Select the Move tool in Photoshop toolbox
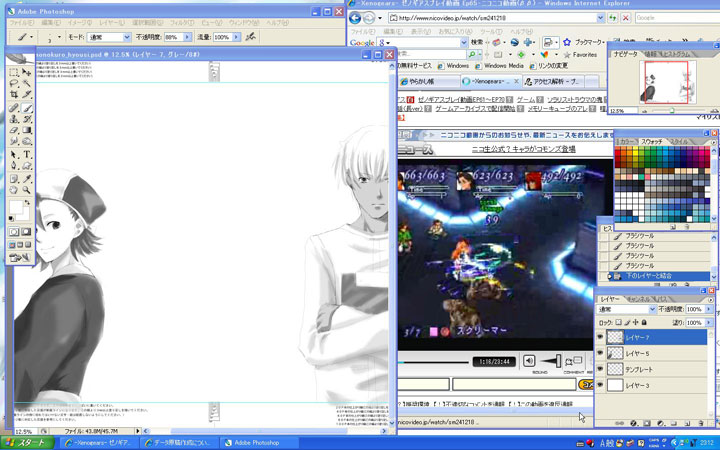The width and height of the screenshot is (720, 450). tap(27, 73)
